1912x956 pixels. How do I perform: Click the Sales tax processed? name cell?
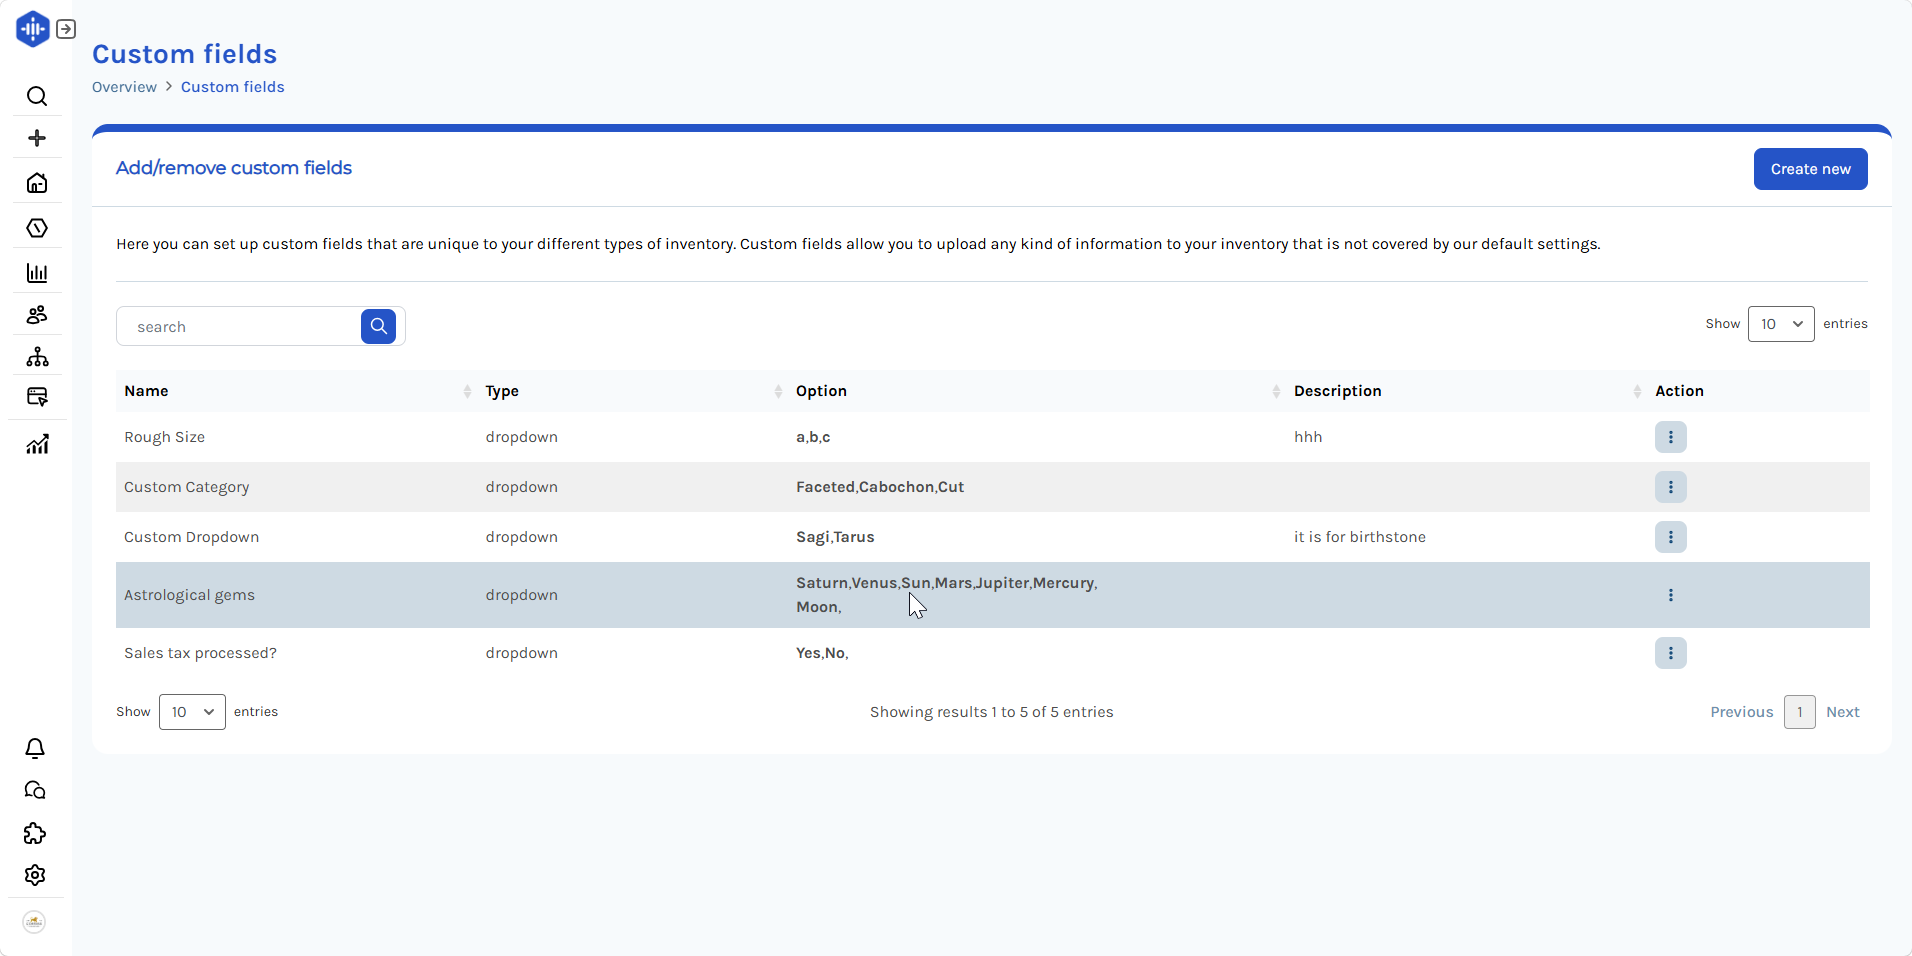coord(200,653)
